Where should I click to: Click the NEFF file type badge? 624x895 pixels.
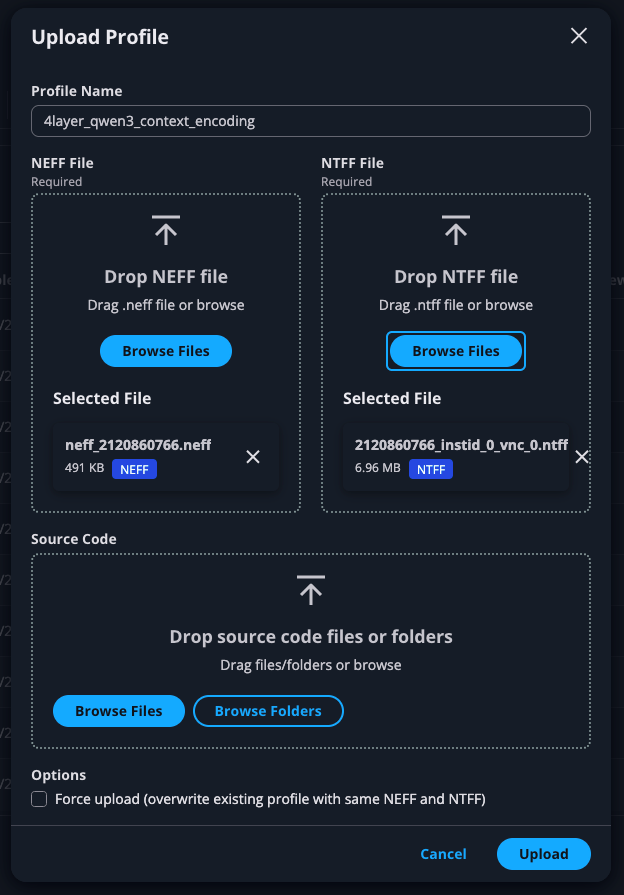(x=134, y=469)
